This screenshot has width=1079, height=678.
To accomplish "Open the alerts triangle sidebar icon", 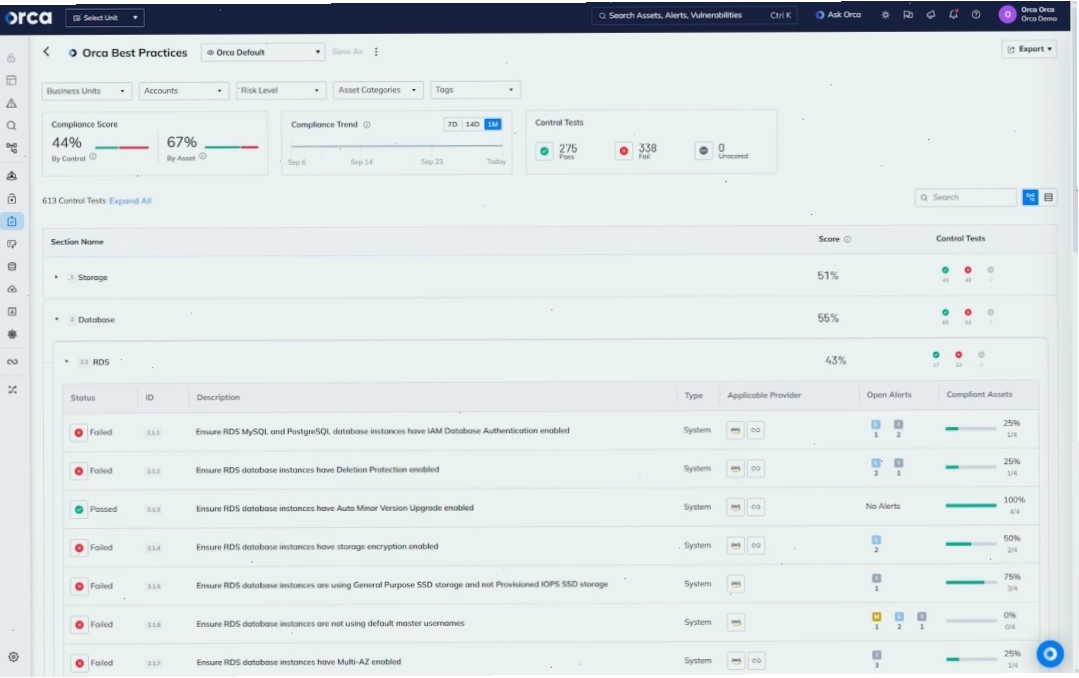I will pyautogui.click(x=12, y=103).
